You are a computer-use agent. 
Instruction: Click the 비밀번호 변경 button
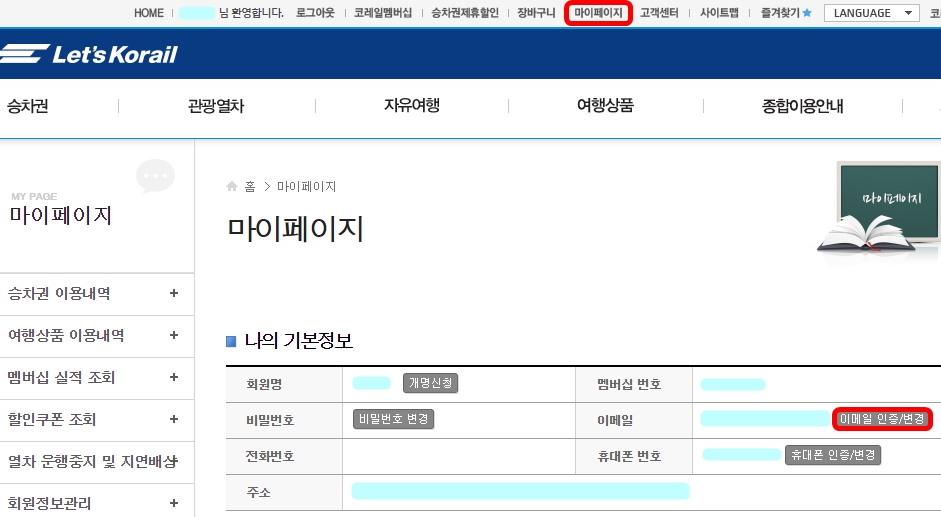point(393,419)
